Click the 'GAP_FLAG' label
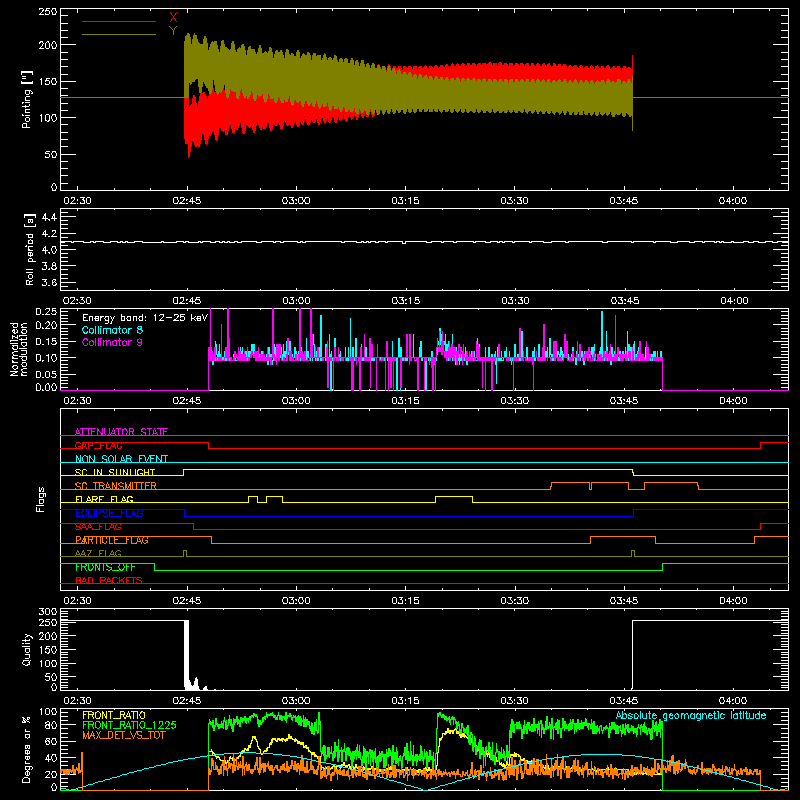Image resolution: width=800 pixels, height=800 pixels. 98,445
